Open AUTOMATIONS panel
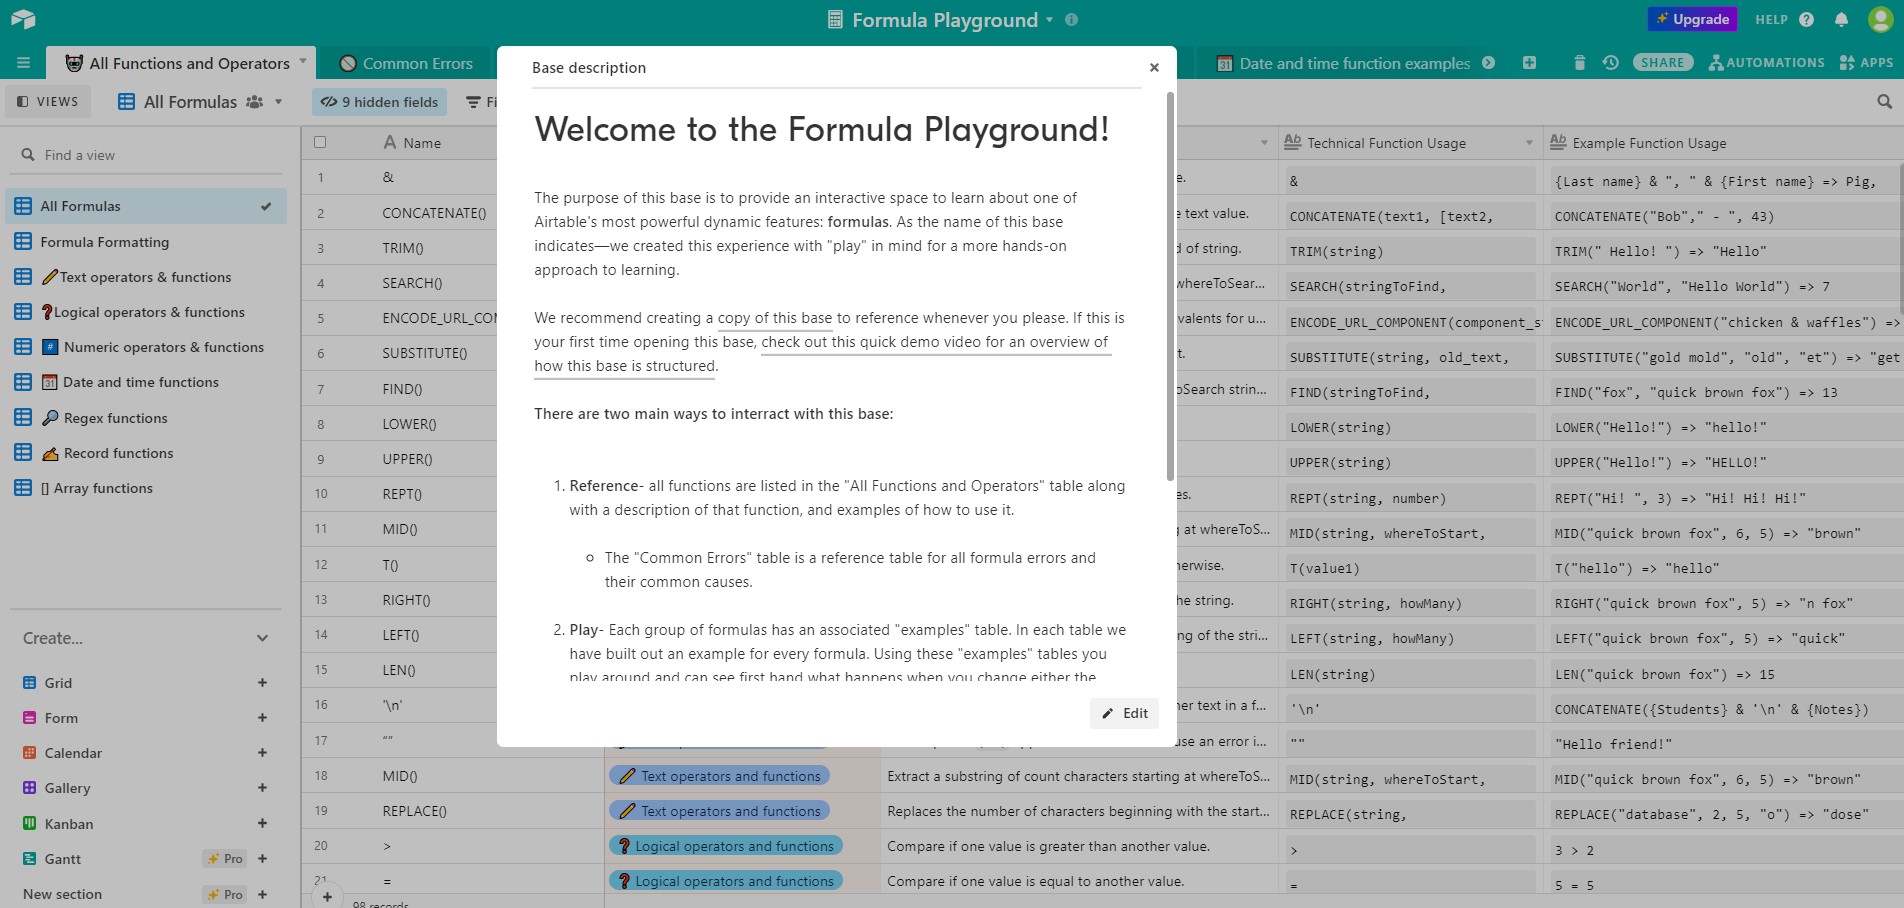Viewport: 1904px width, 908px height. (1766, 62)
